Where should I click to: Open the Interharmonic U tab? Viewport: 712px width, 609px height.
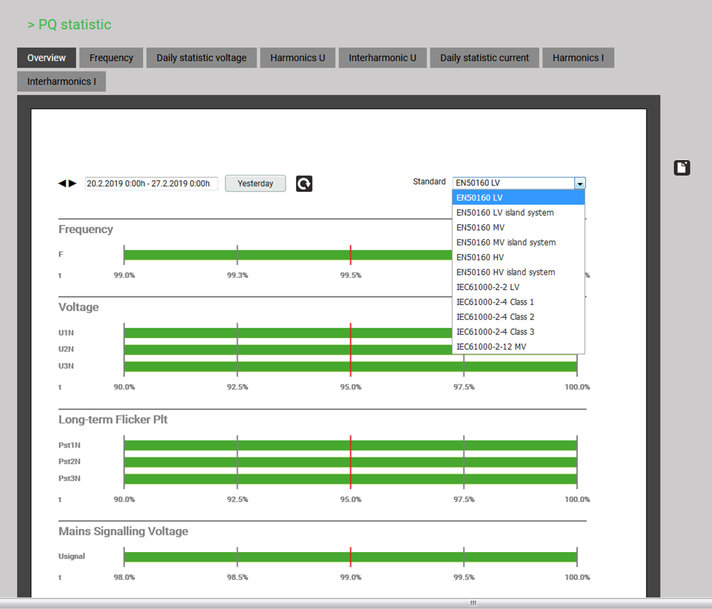point(382,58)
